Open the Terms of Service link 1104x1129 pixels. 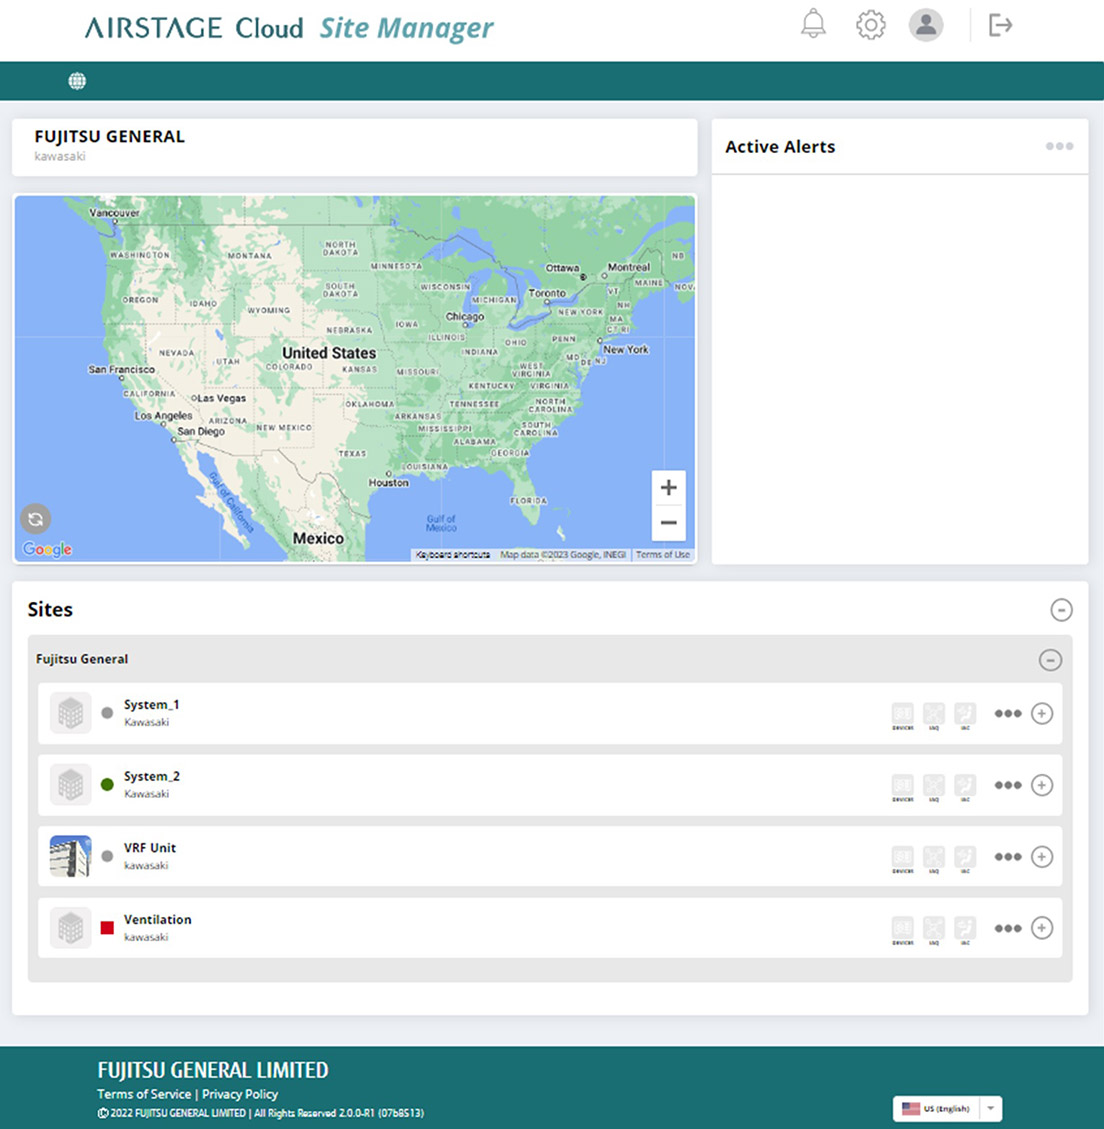tap(144, 1094)
